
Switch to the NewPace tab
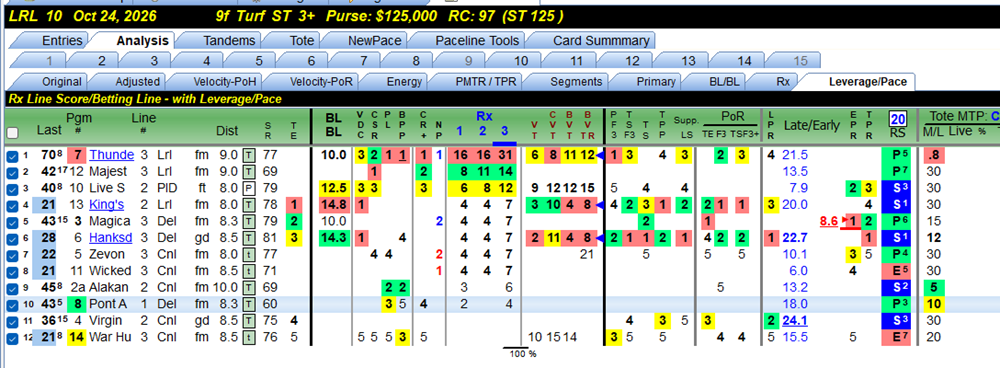coord(374,40)
